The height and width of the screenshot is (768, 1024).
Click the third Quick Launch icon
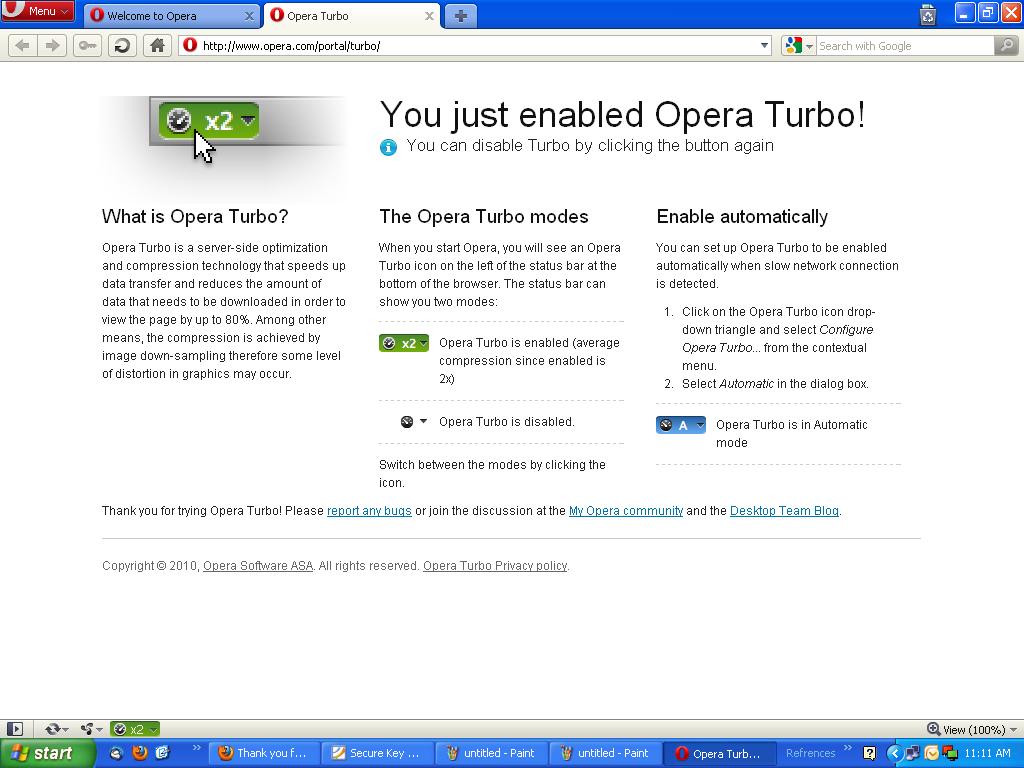tap(162, 753)
